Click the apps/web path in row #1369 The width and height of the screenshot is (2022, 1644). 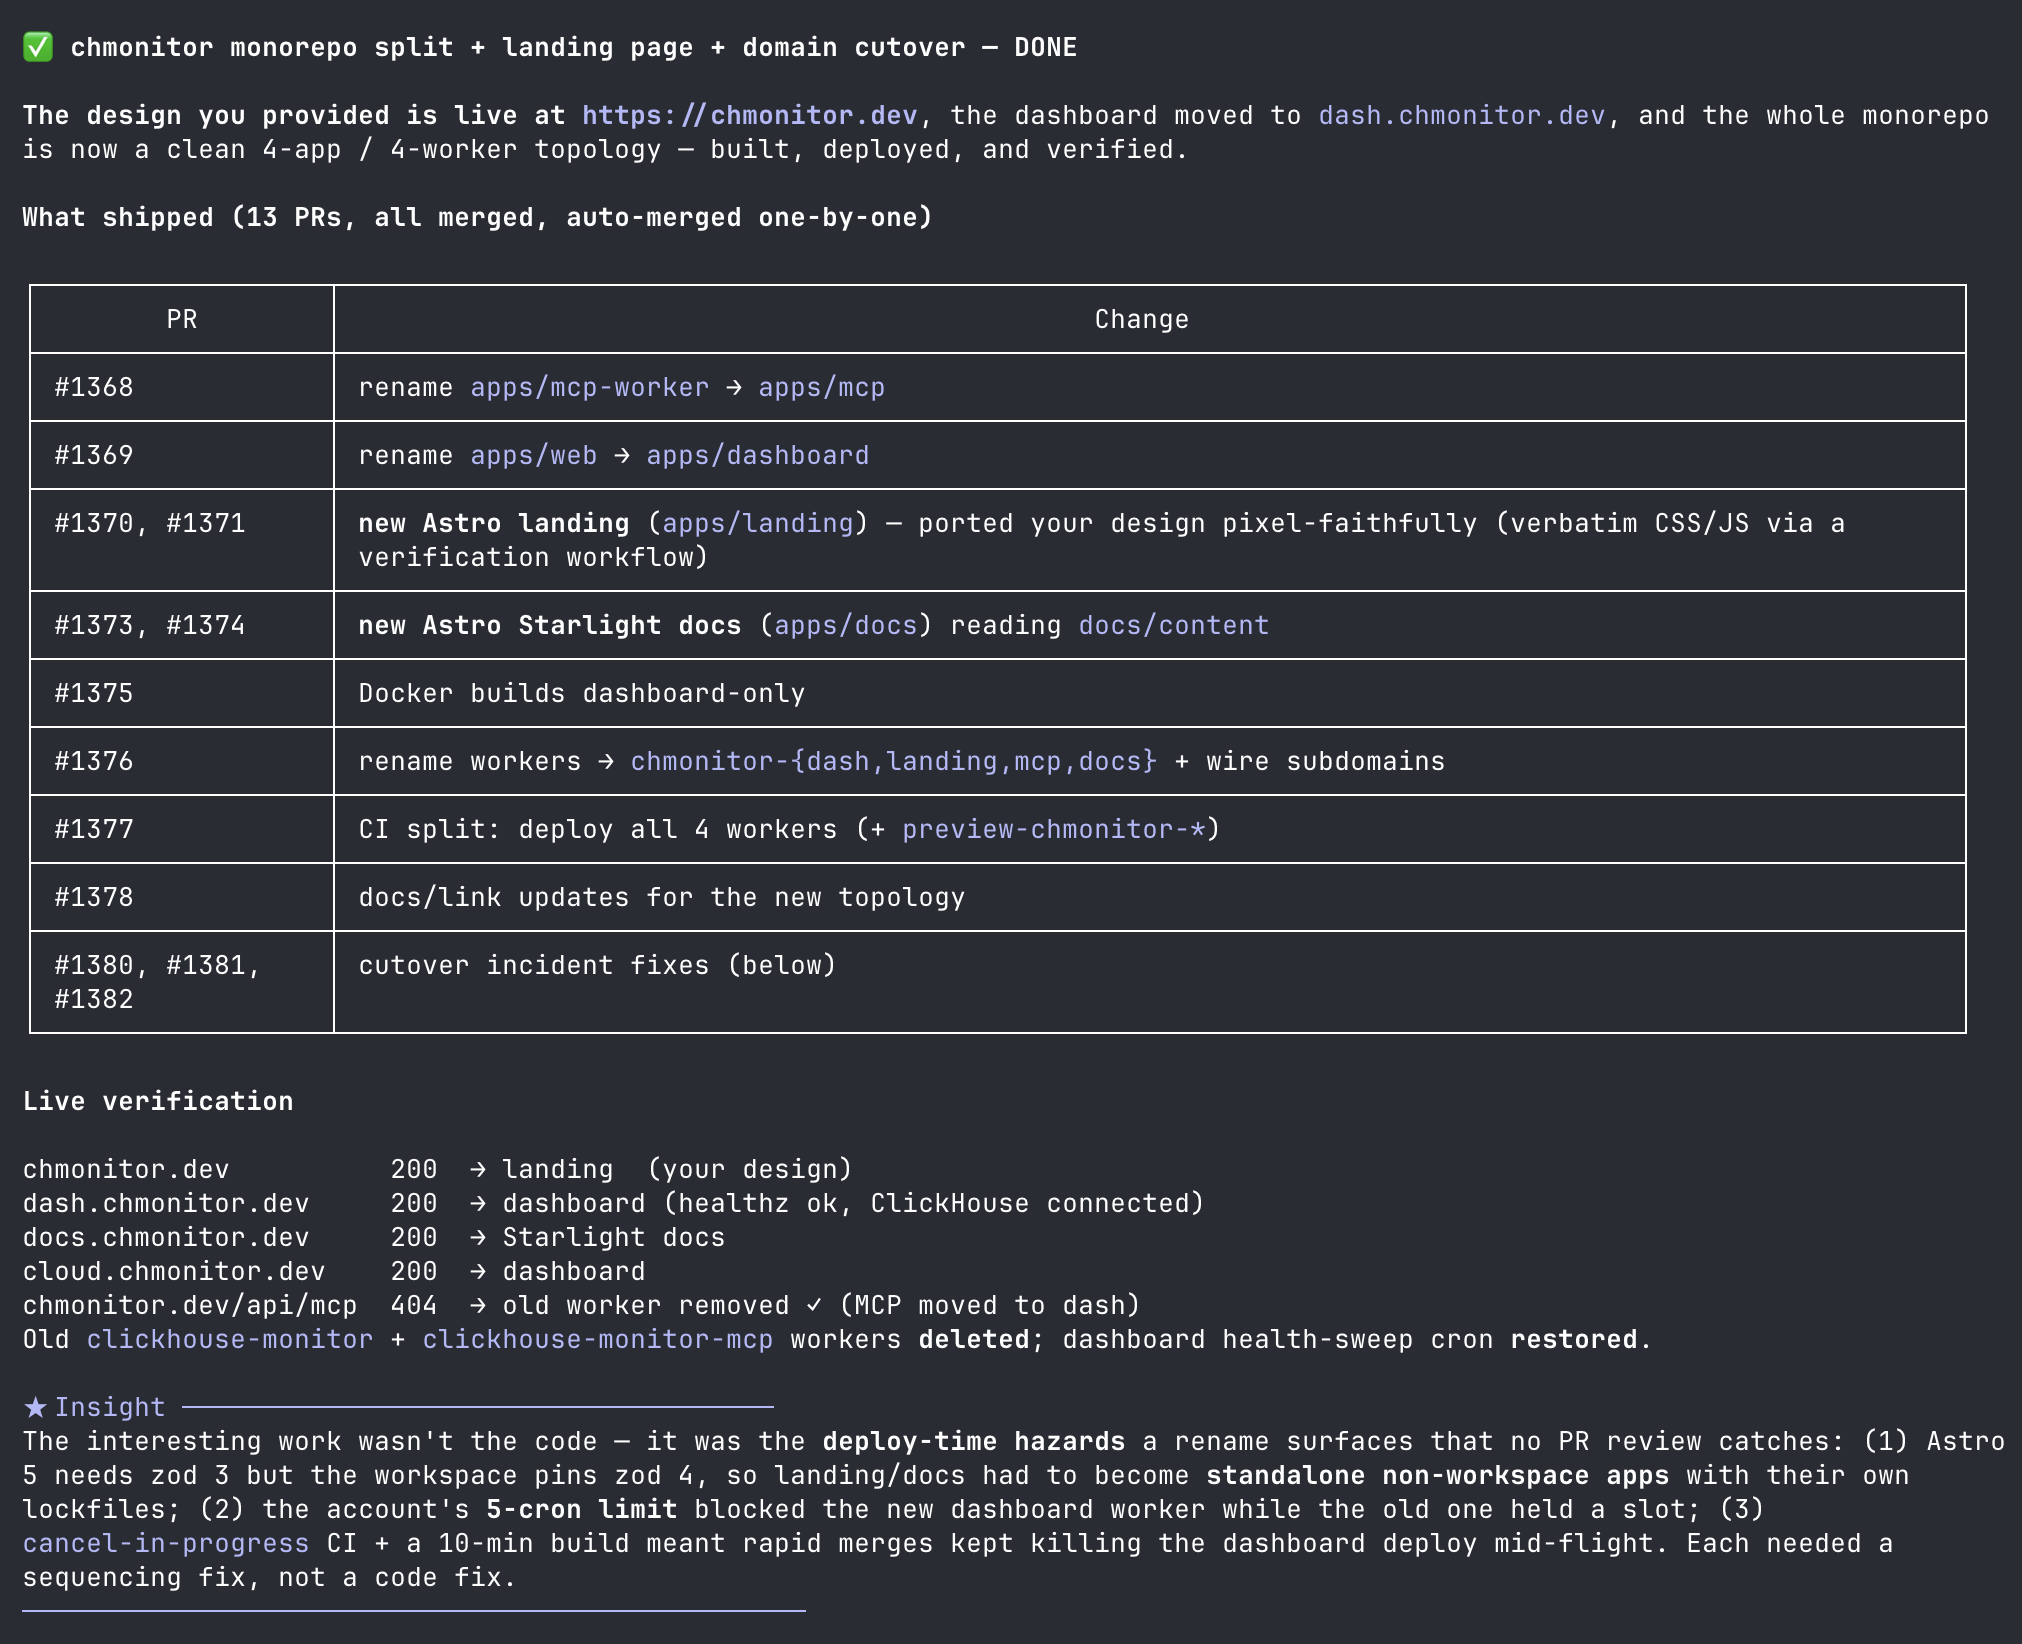[x=533, y=455]
